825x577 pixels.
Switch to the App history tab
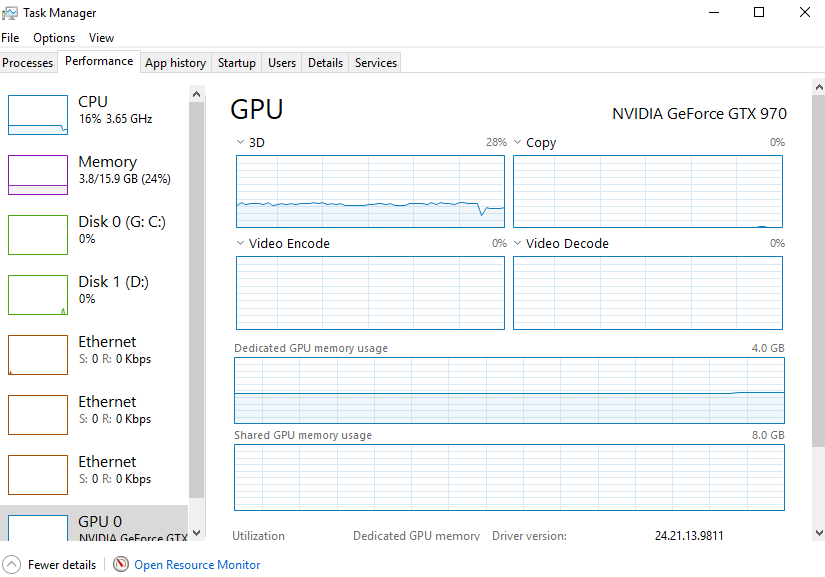point(176,63)
